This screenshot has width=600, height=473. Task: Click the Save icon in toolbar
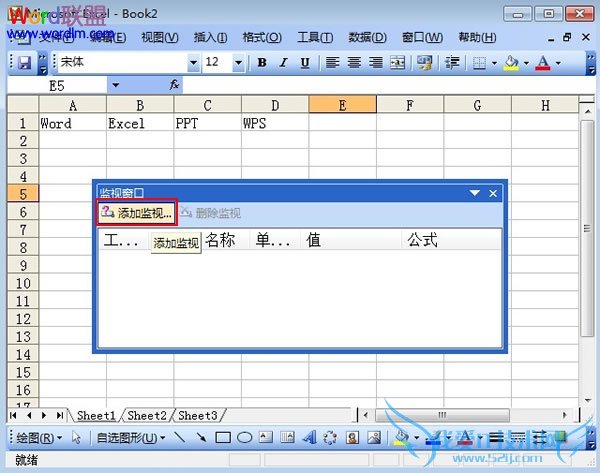click(x=25, y=62)
